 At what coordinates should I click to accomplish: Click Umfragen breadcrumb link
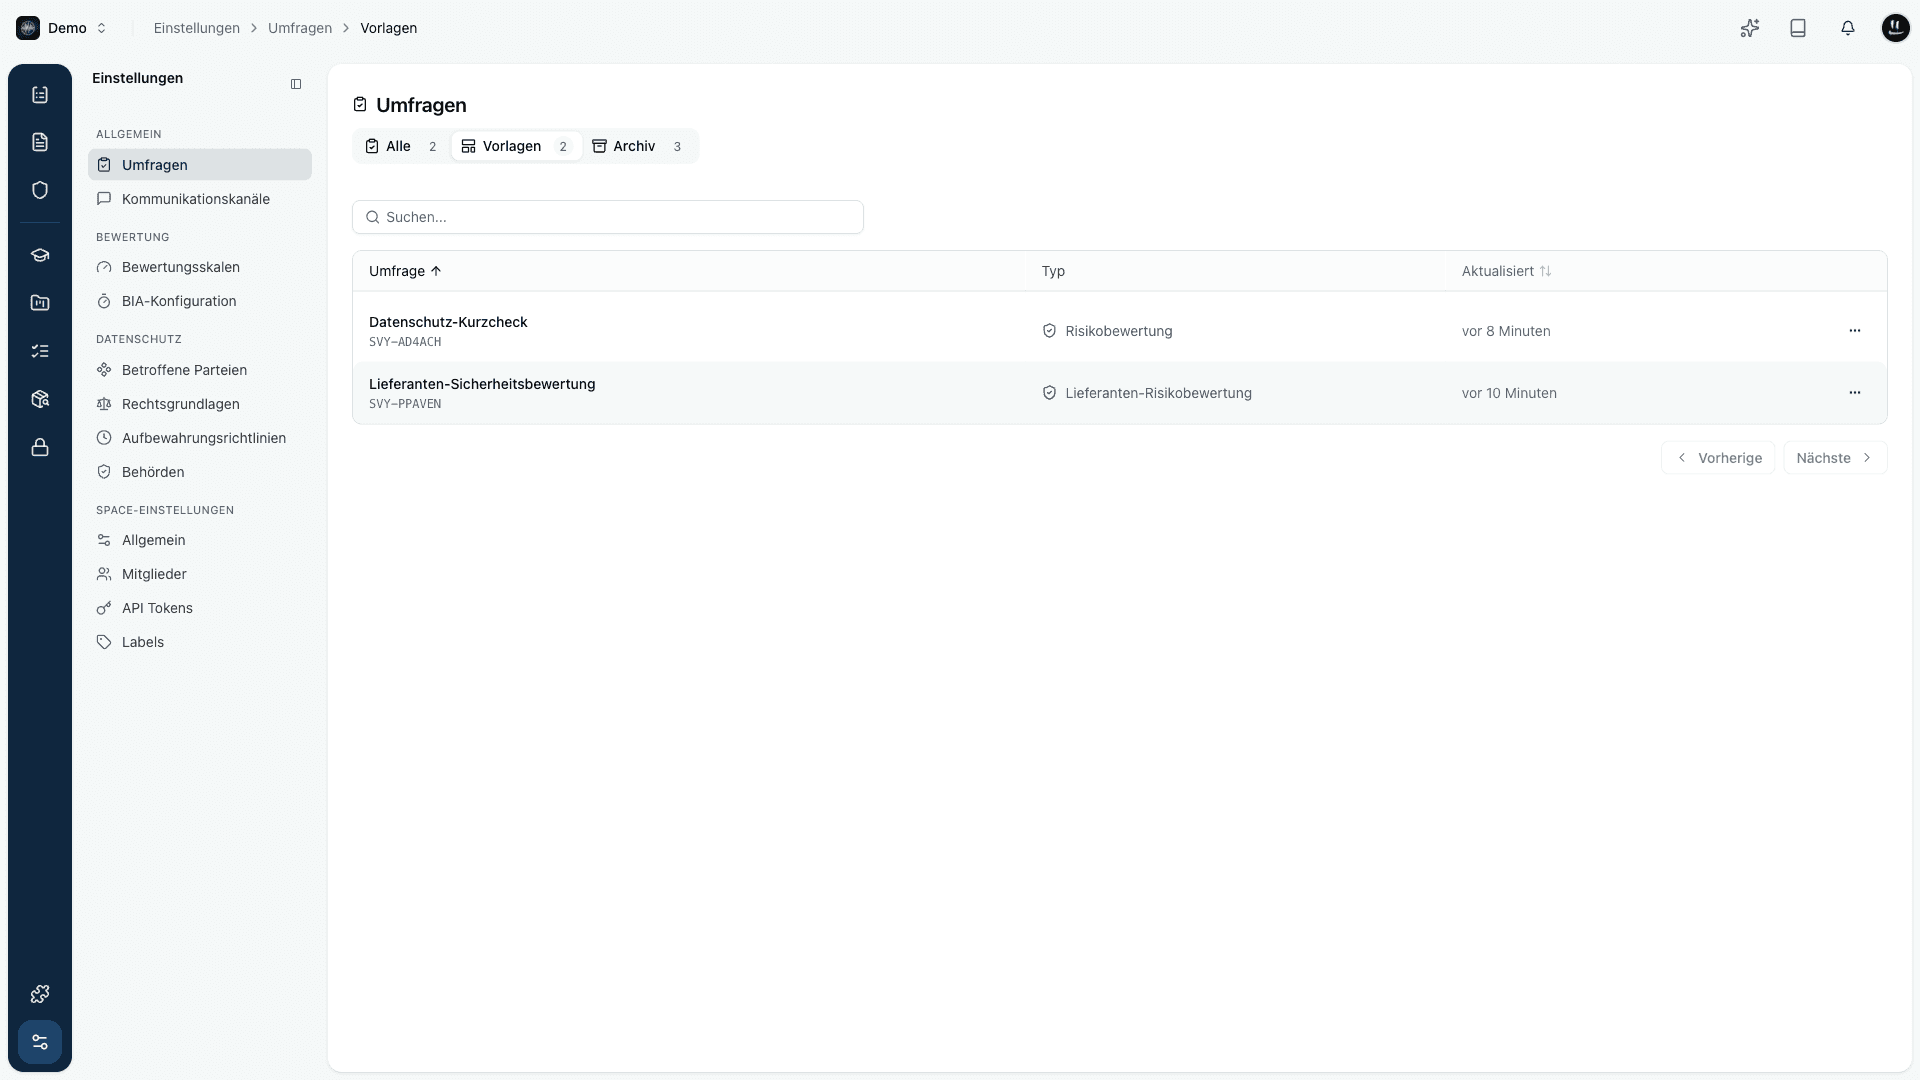pyautogui.click(x=300, y=28)
